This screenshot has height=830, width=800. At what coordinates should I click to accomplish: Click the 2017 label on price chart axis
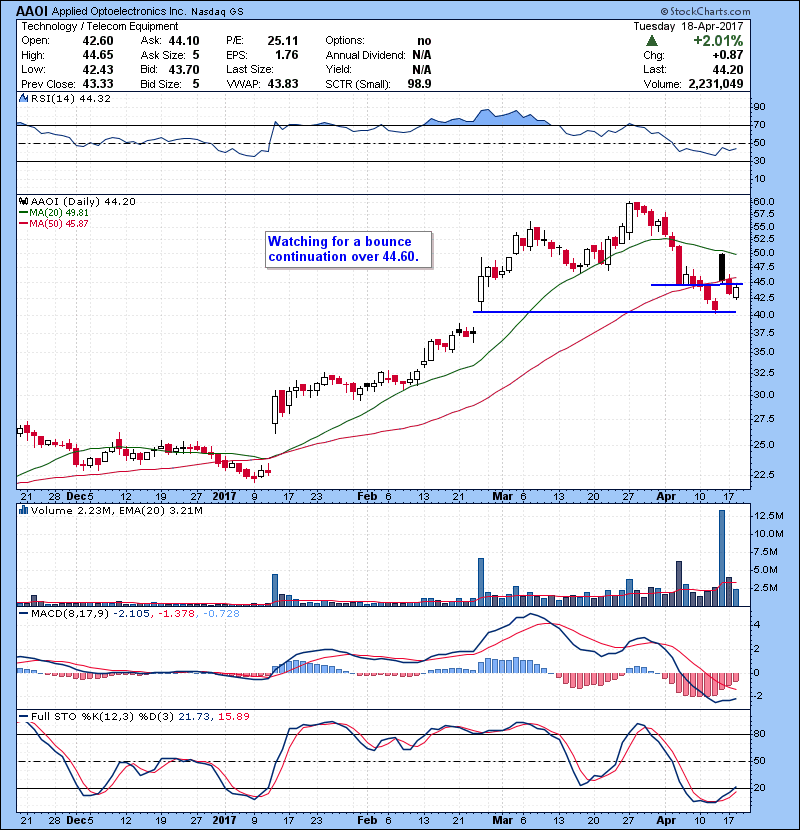pyautogui.click(x=224, y=497)
